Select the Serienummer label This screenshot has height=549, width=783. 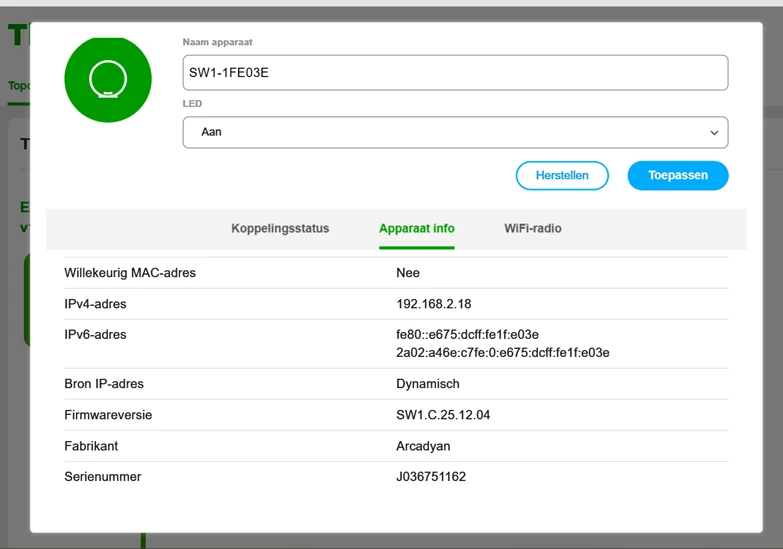103,477
